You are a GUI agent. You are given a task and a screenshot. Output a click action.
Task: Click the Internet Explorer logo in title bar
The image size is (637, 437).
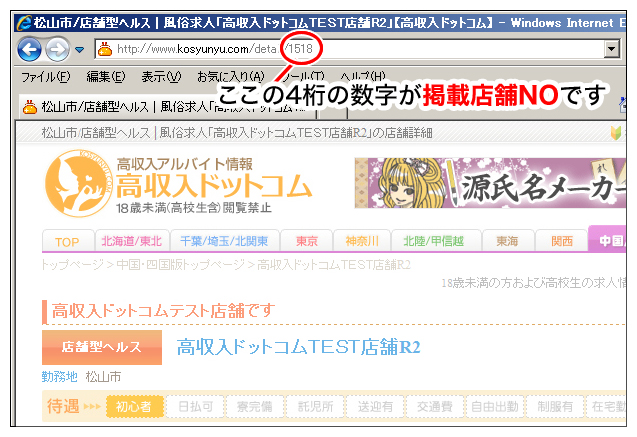tap(24, 23)
